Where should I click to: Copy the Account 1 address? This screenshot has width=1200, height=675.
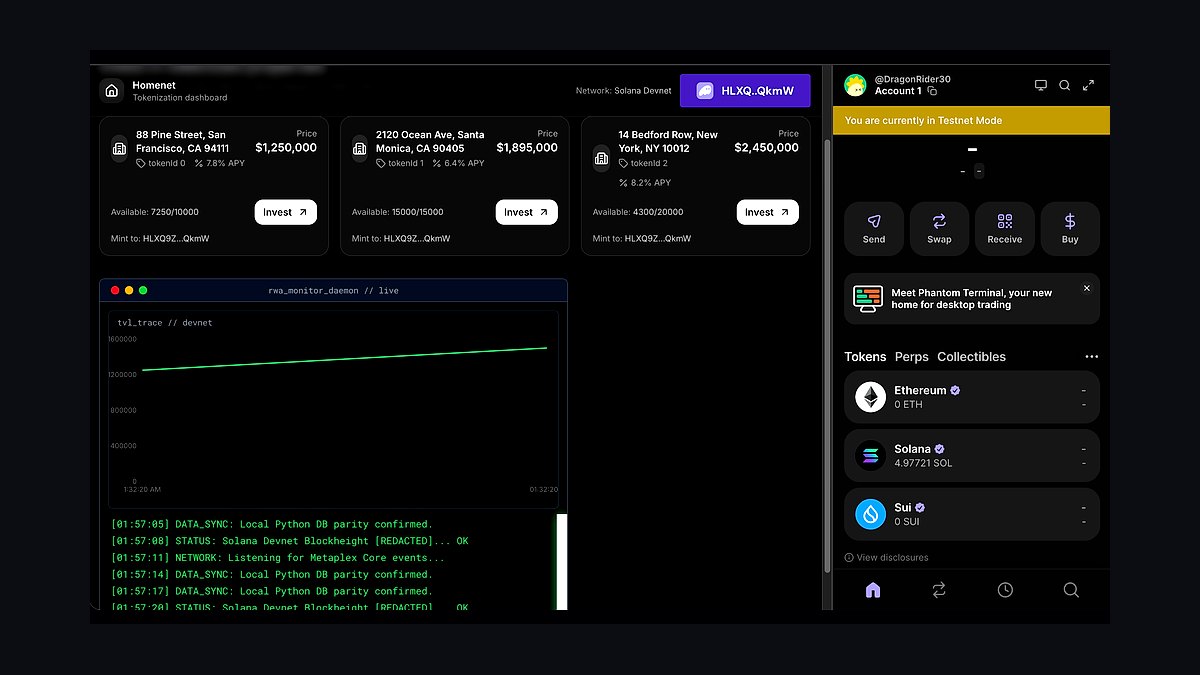(932, 91)
